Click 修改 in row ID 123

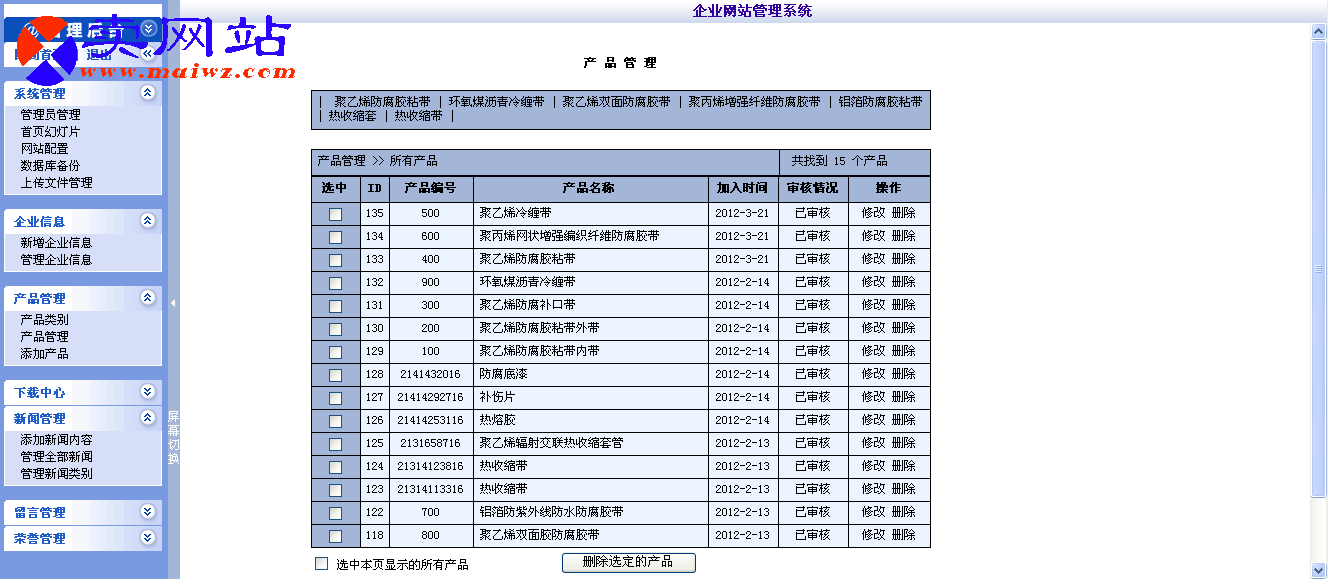point(874,489)
